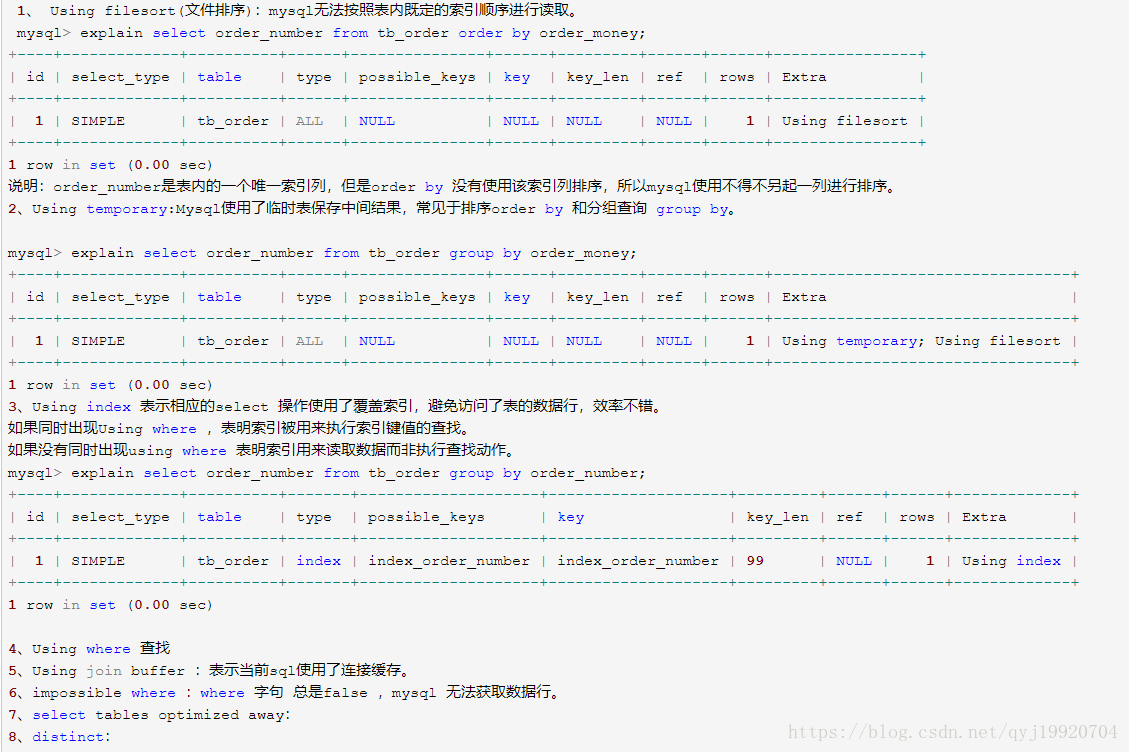Click index_order_number under the key column
The height and width of the screenshot is (752, 1129).
(x=638, y=561)
